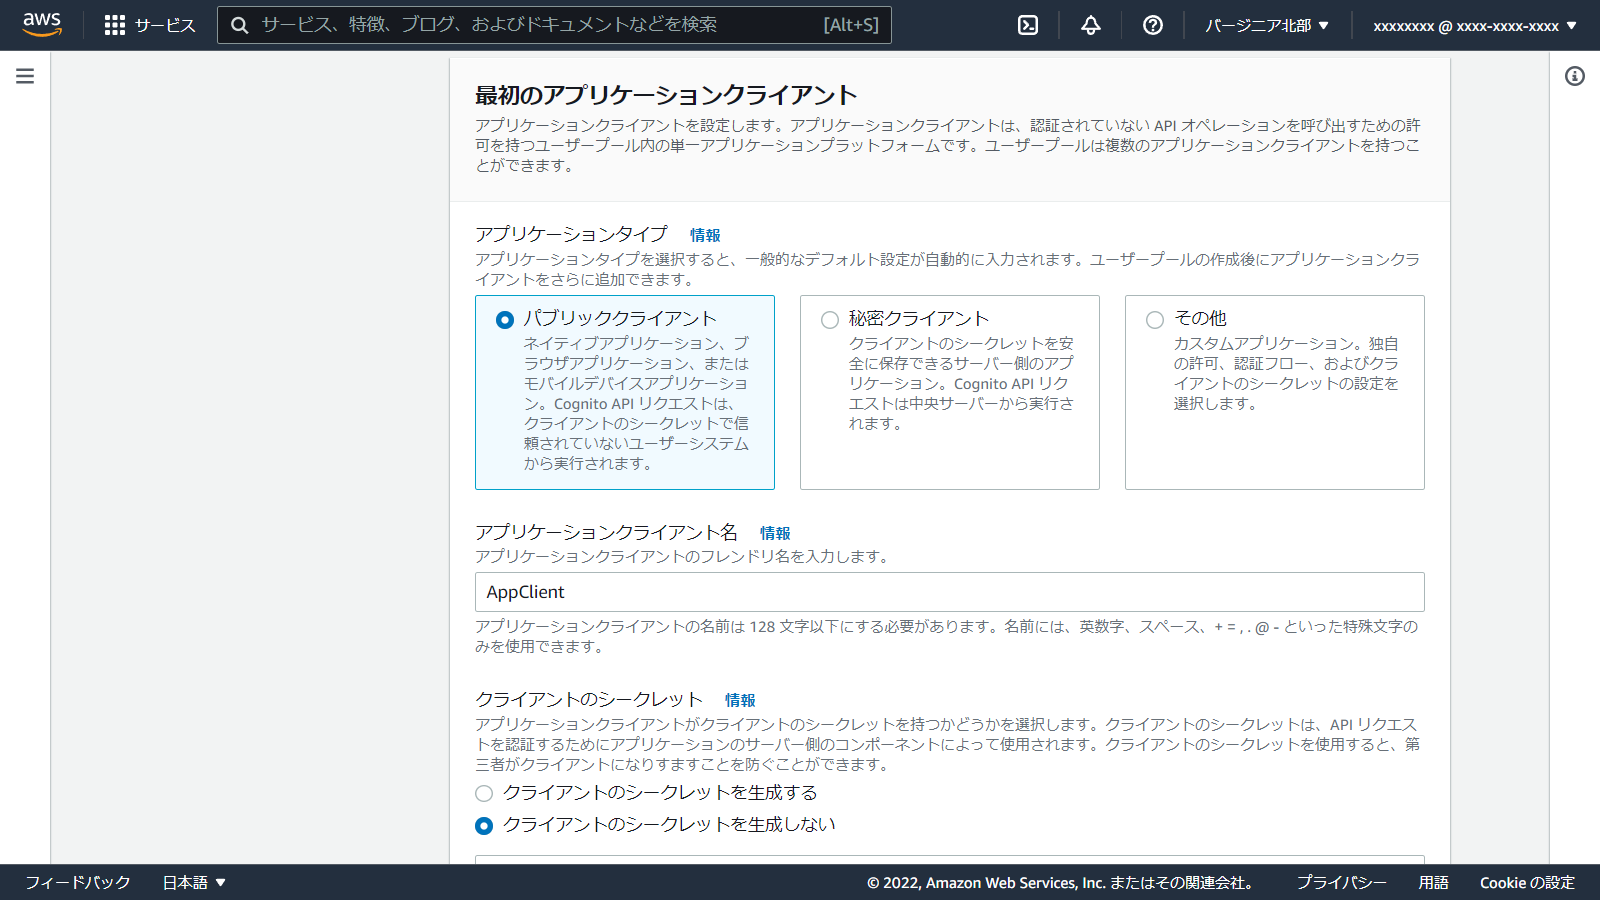Open the info panel icon on the right edge
Viewport: 1600px width, 900px height.
[x=1577, y=76]
